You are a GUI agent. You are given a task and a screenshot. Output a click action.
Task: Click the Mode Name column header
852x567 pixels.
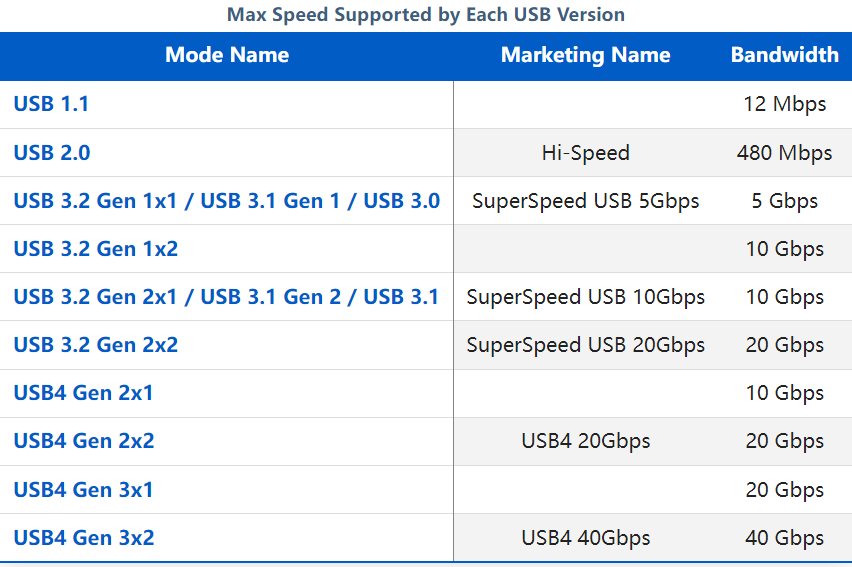[x=227, y=55]
